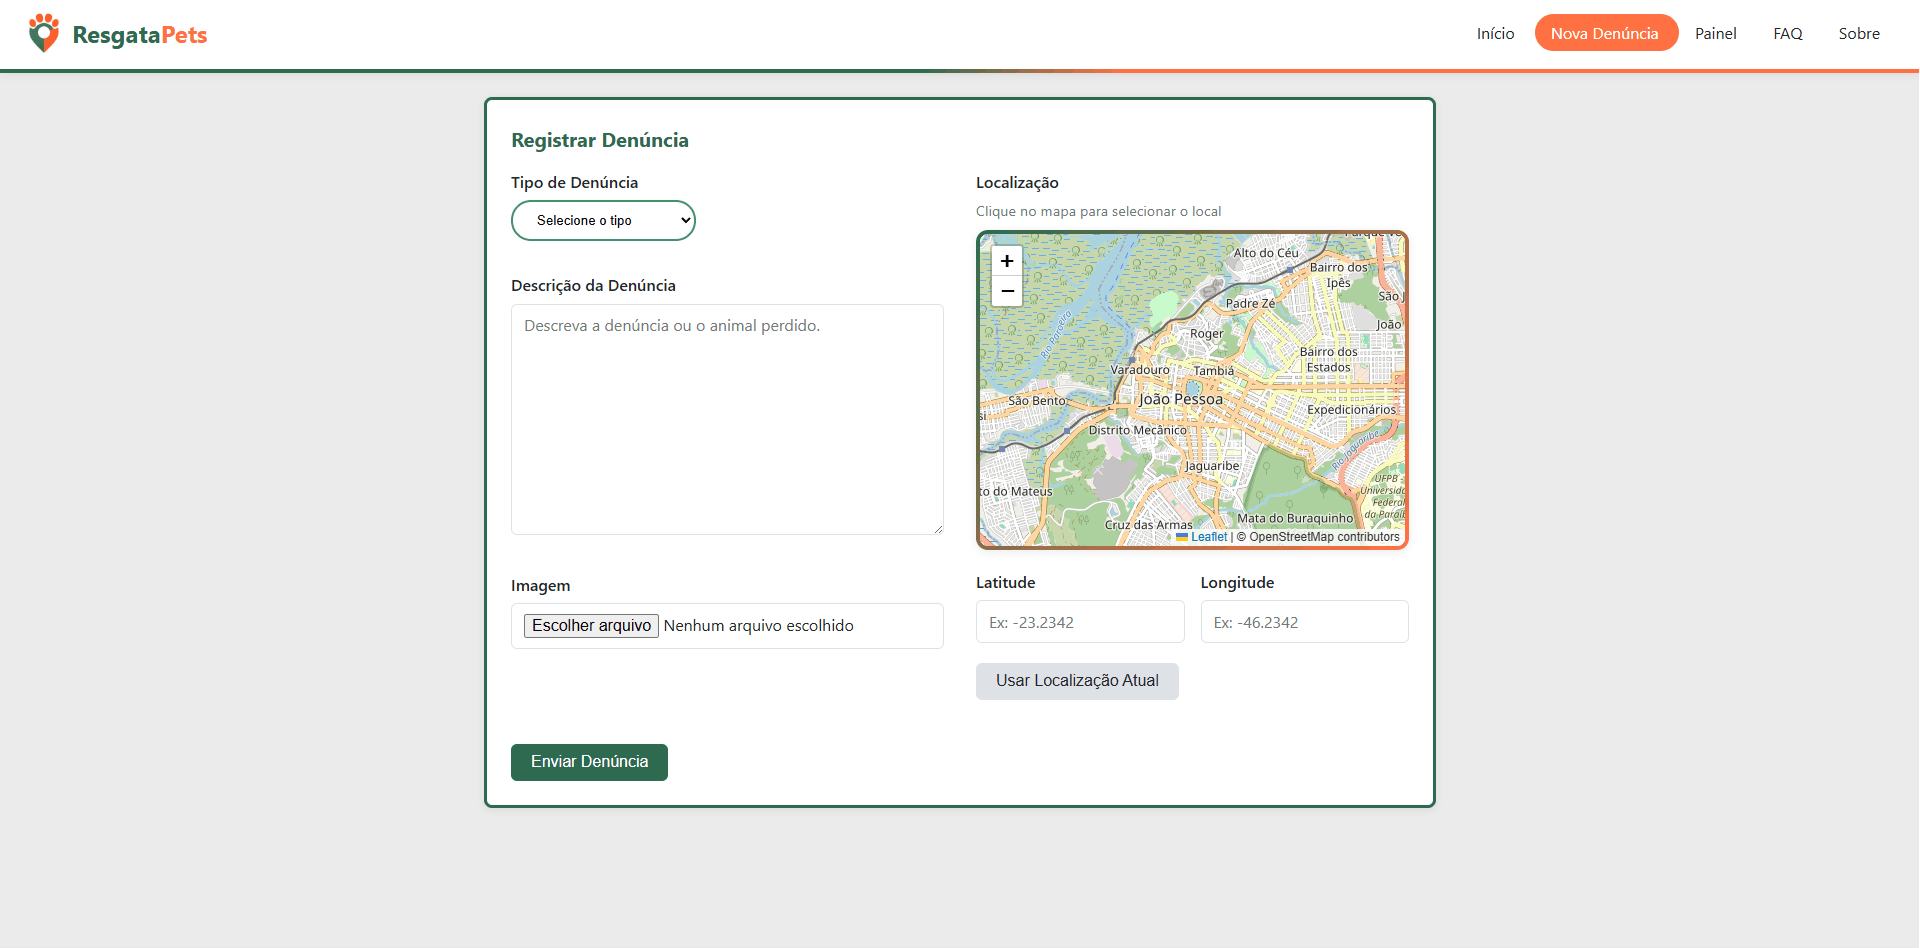Click the ResgataPets paw logo icon
Viewport: 1920px width, 948px height.
click(44, 33)
